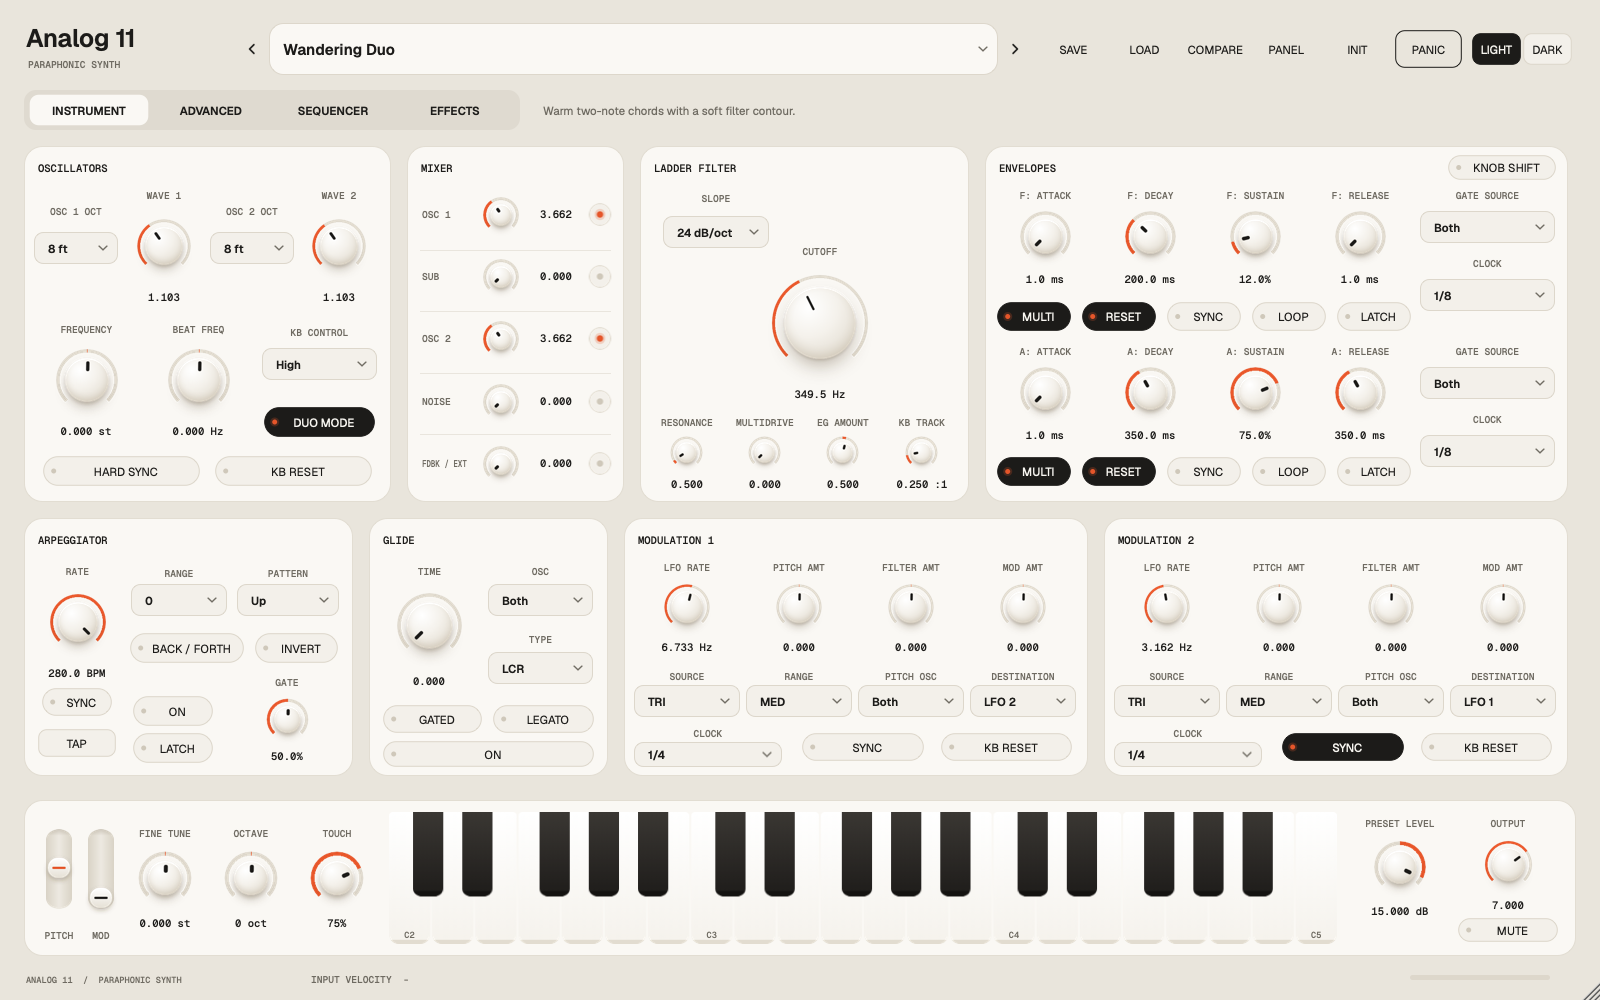Click the Panic button
Viewport: 1600px width, 1000px height.
1428,49
